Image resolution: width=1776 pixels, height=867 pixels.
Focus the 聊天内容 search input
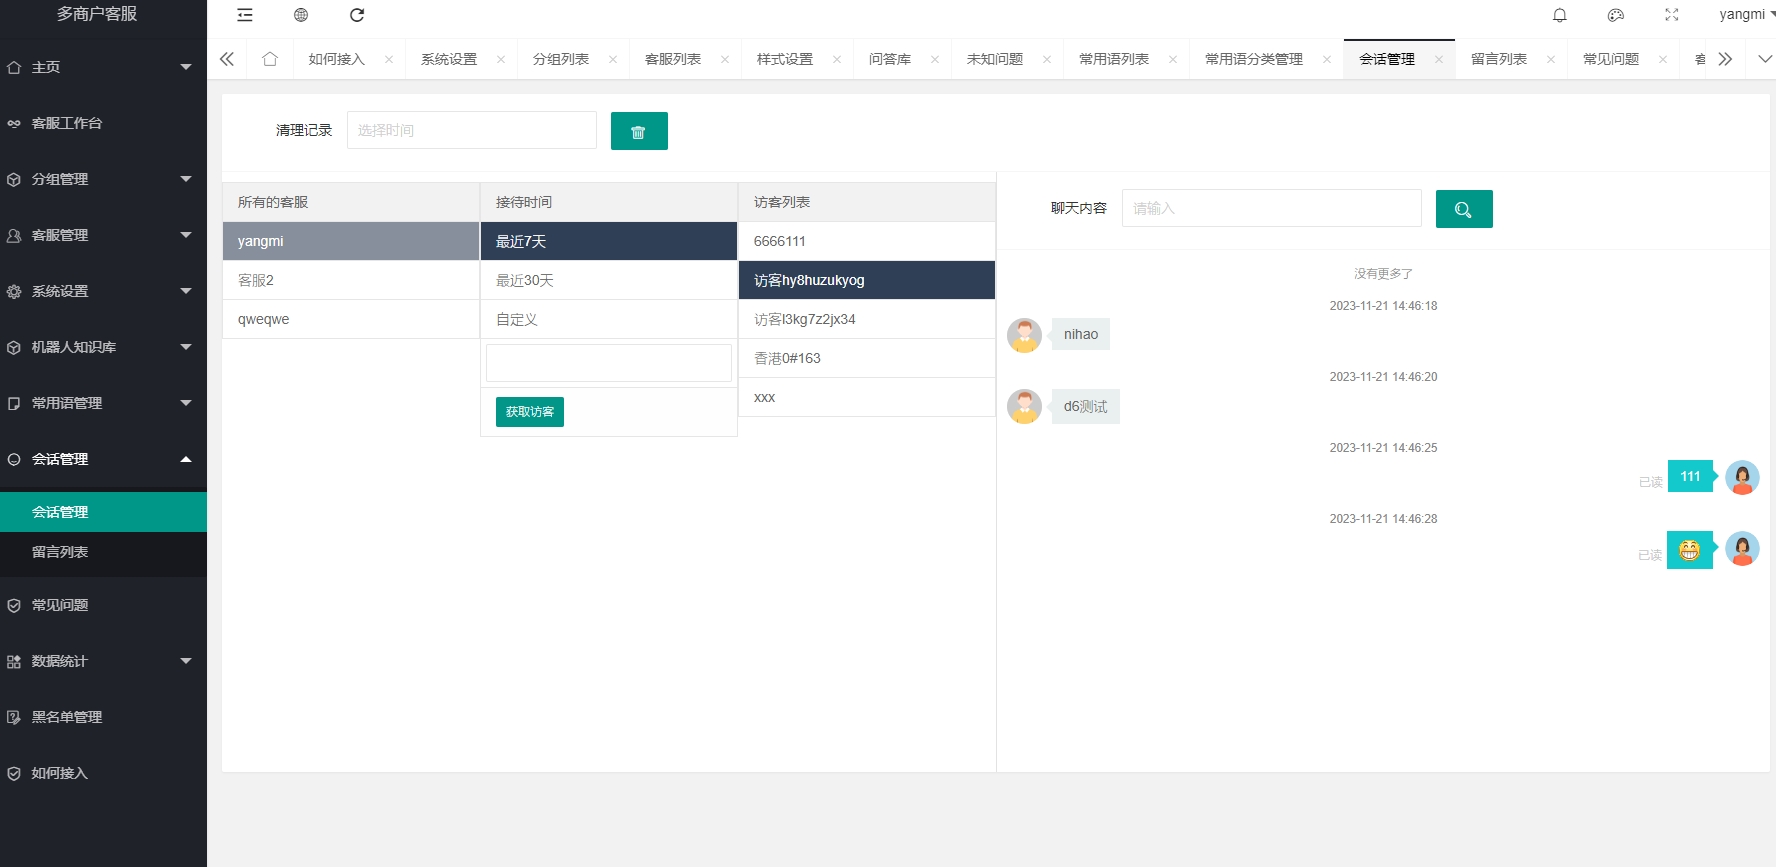(1272, 208)
